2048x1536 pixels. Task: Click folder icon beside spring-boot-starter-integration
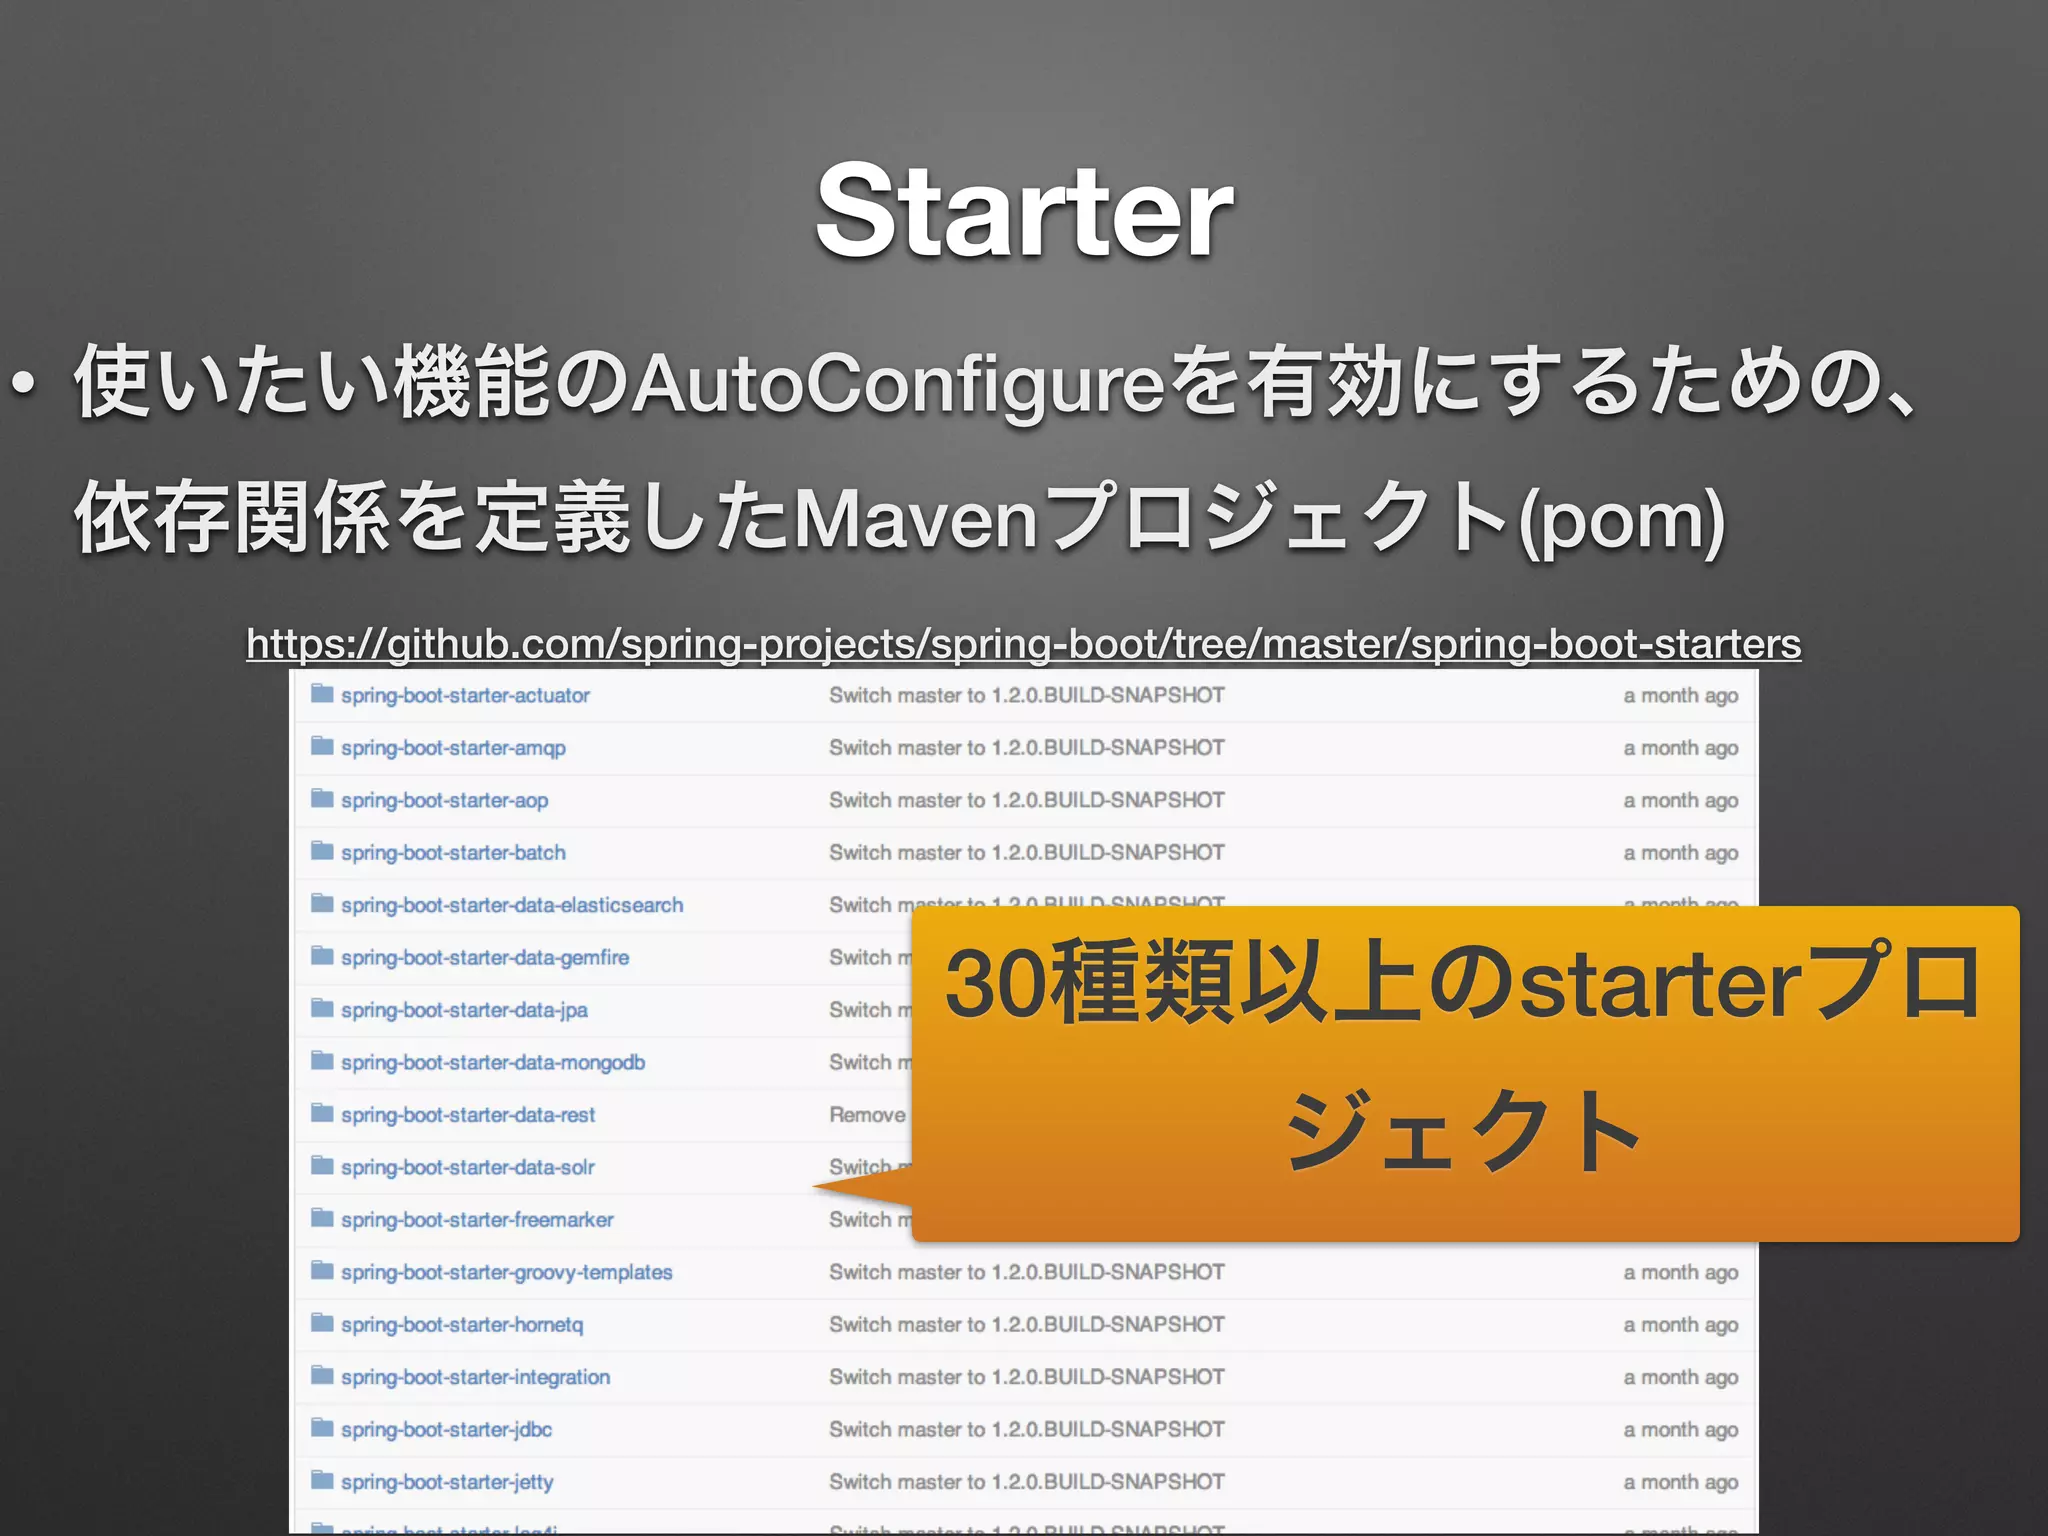point(322,1375)
